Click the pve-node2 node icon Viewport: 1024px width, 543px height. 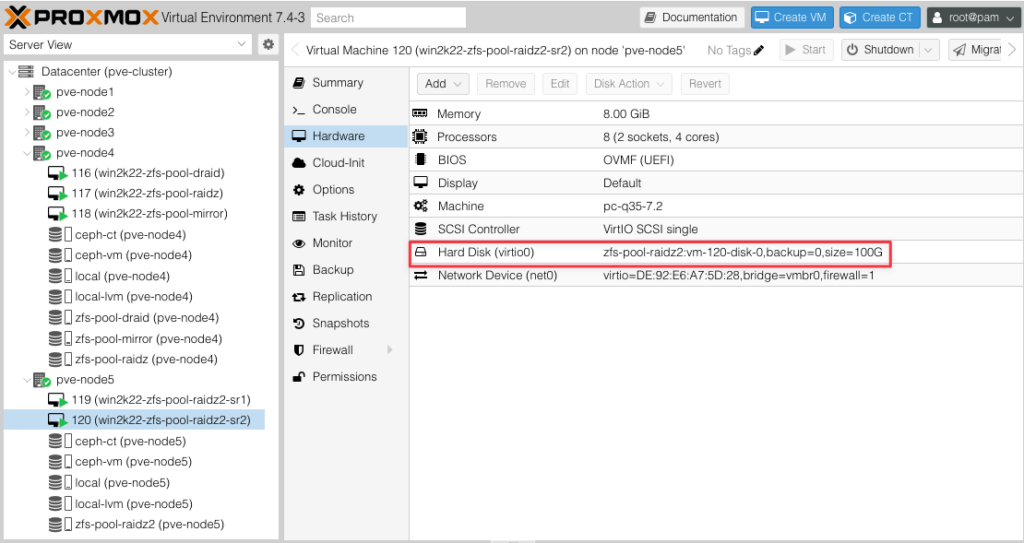(x=42, y=112)
